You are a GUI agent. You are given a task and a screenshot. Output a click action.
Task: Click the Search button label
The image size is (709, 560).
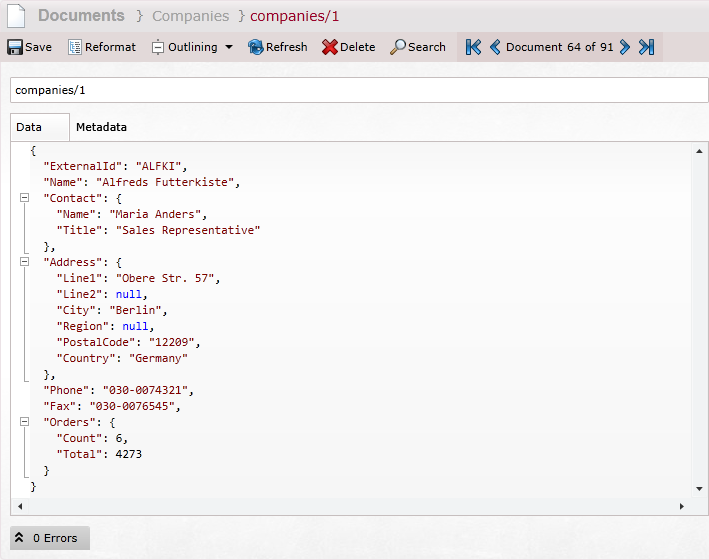[427, 47]
